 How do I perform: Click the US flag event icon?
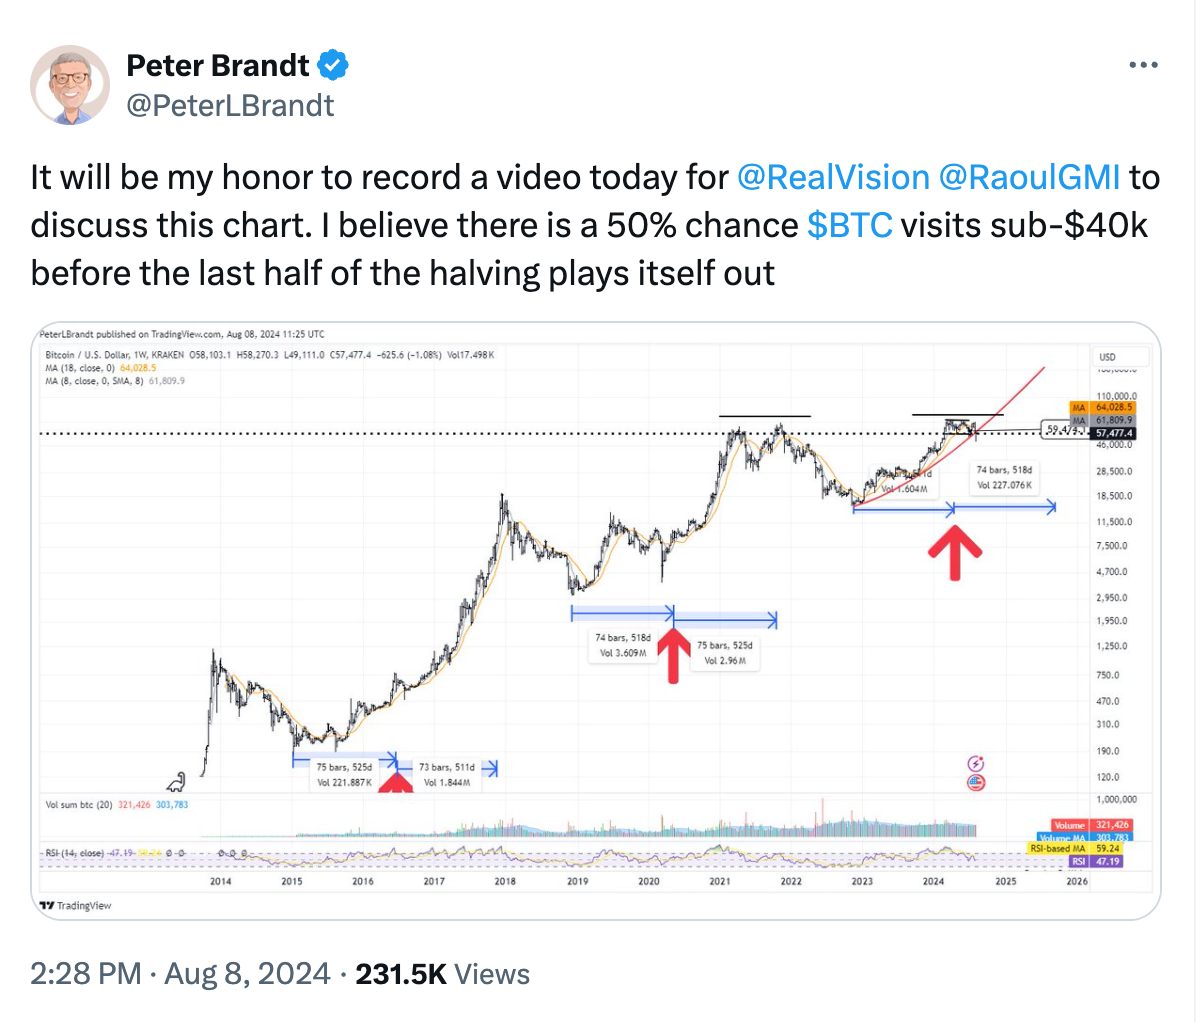tap(977, 782)
